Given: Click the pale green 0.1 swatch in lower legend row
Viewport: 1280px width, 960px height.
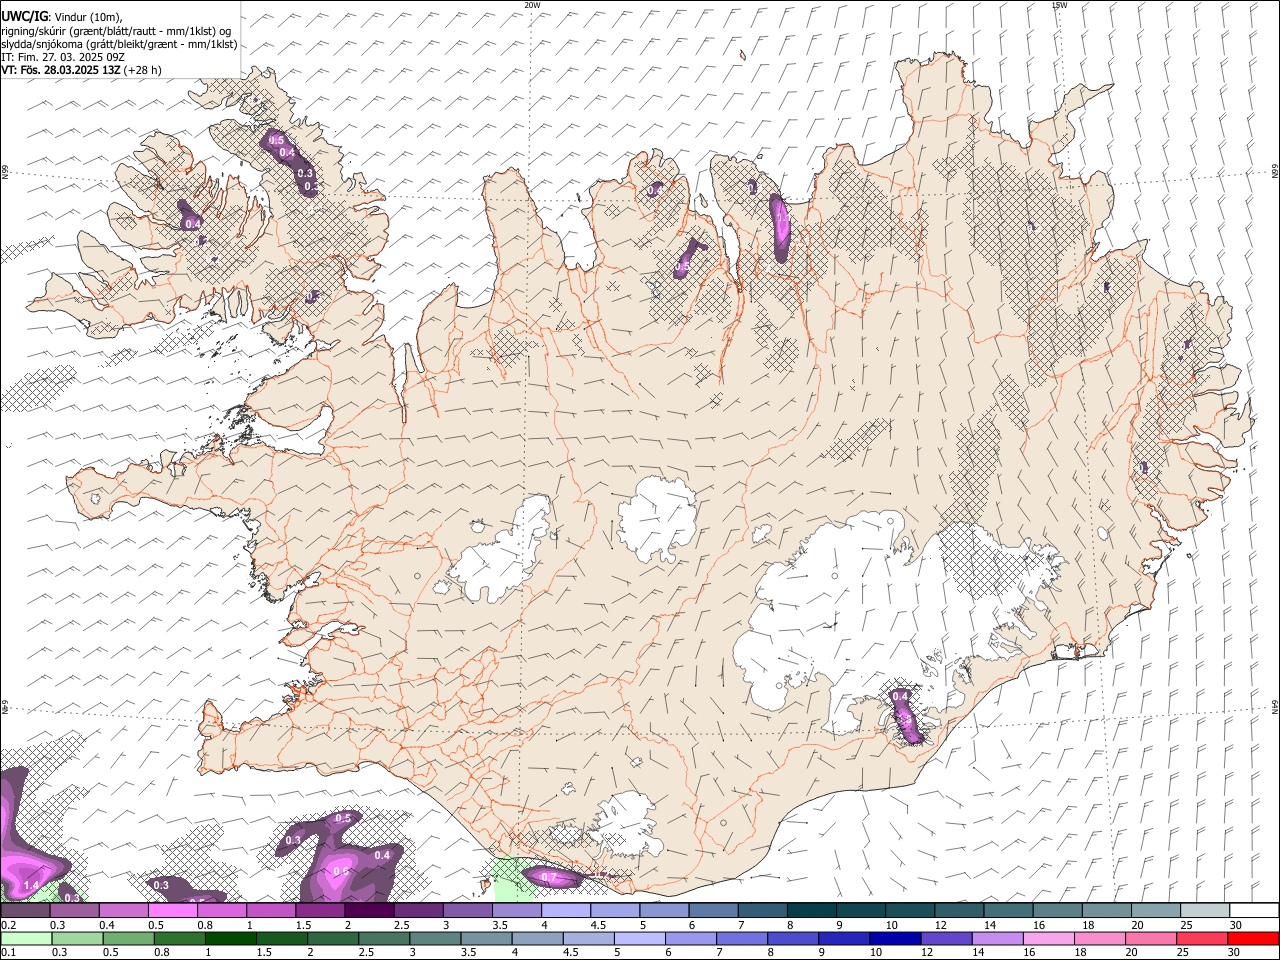Looking at the screenshot, I should pos(26,938).
